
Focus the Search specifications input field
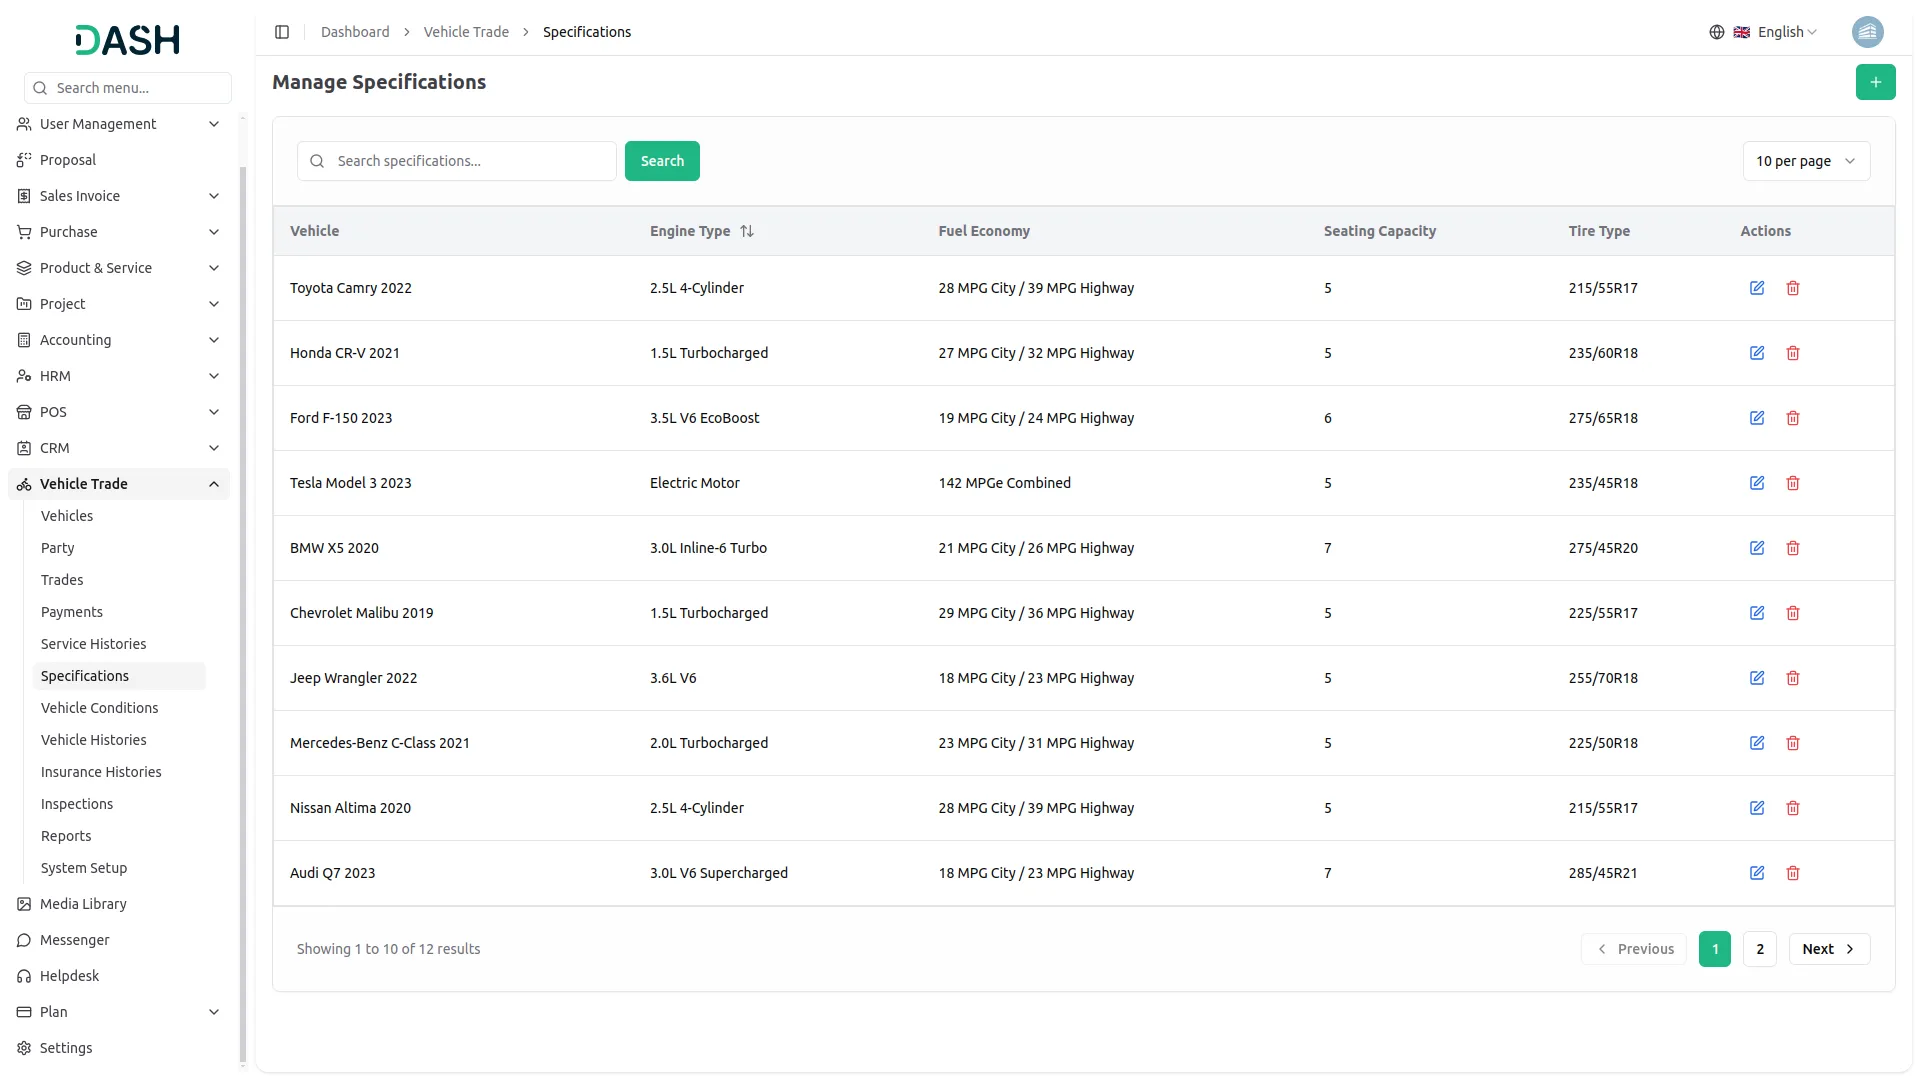470,161
